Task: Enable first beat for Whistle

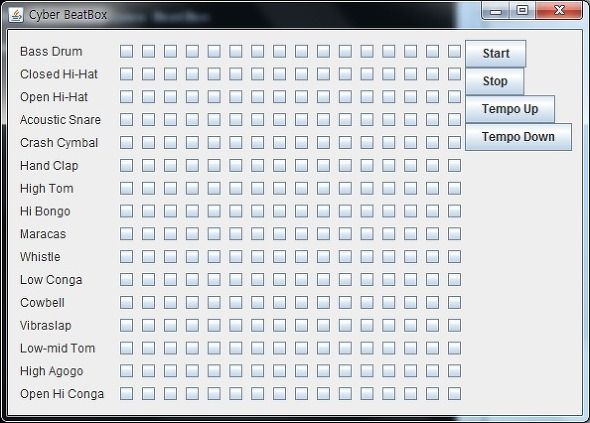Action: pos(126,257)
